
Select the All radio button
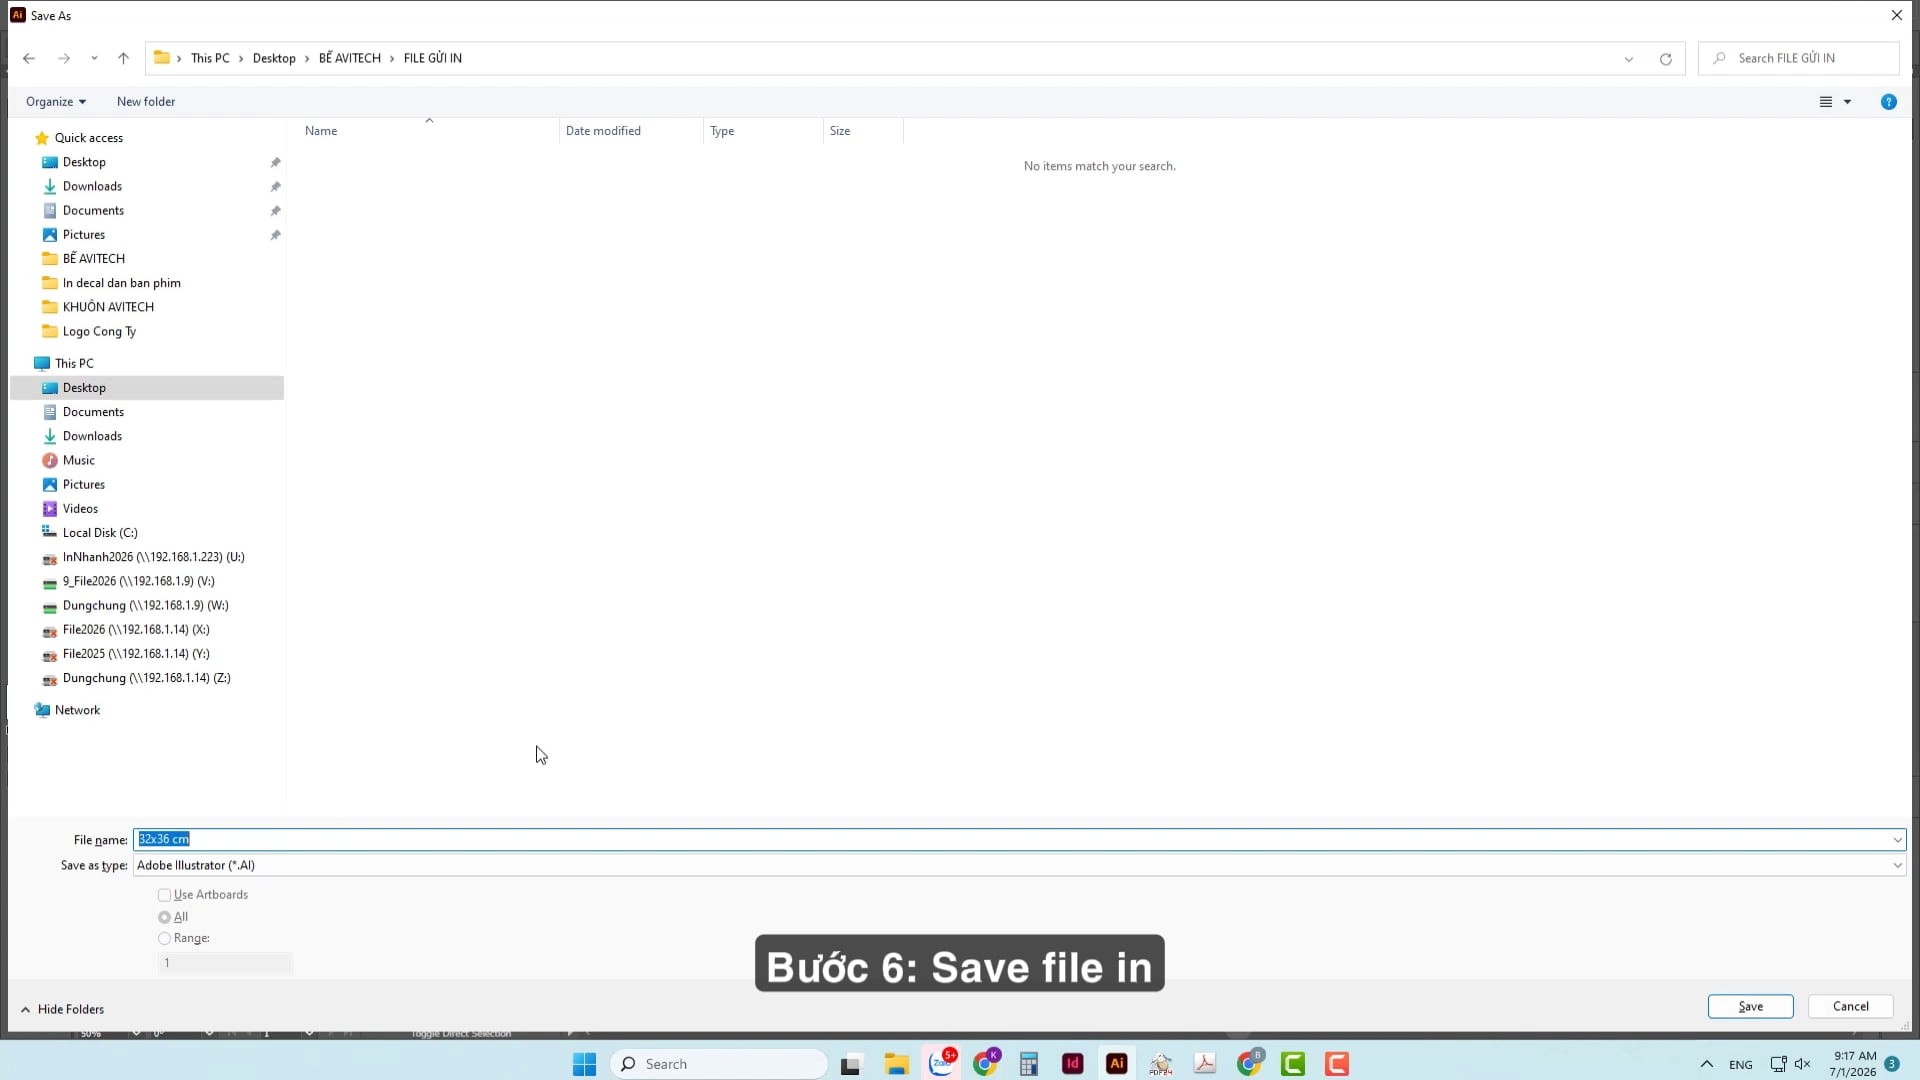164,917
